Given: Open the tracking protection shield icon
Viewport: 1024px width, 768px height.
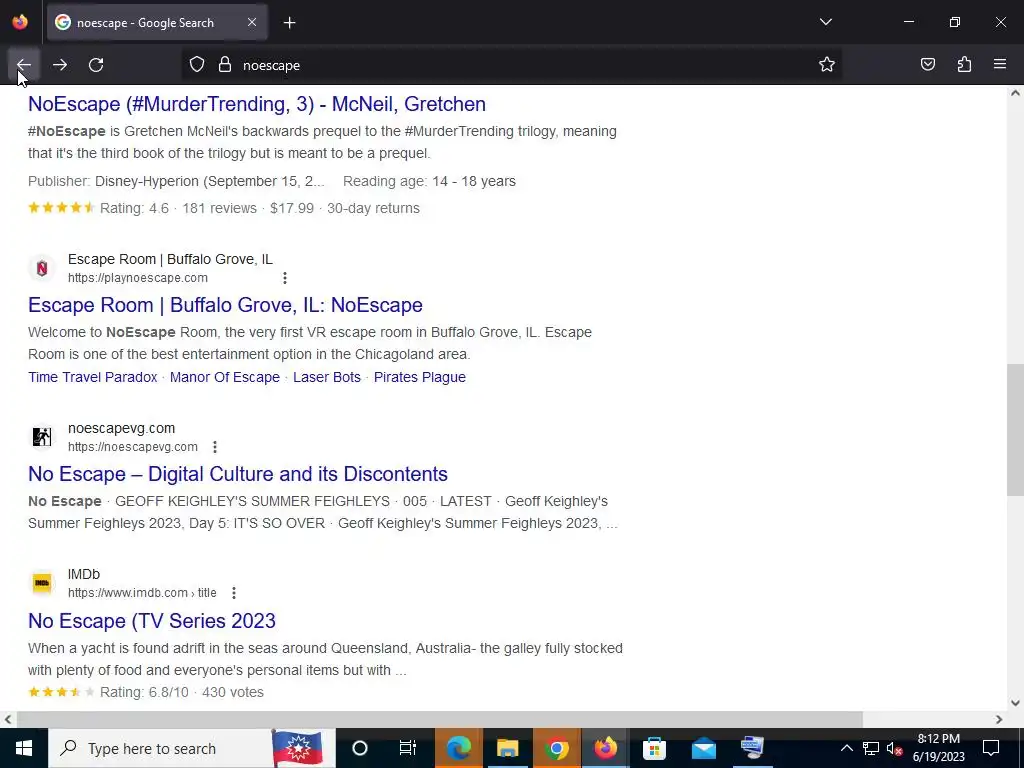Looking at the screenshot, I should coord(197,65).
